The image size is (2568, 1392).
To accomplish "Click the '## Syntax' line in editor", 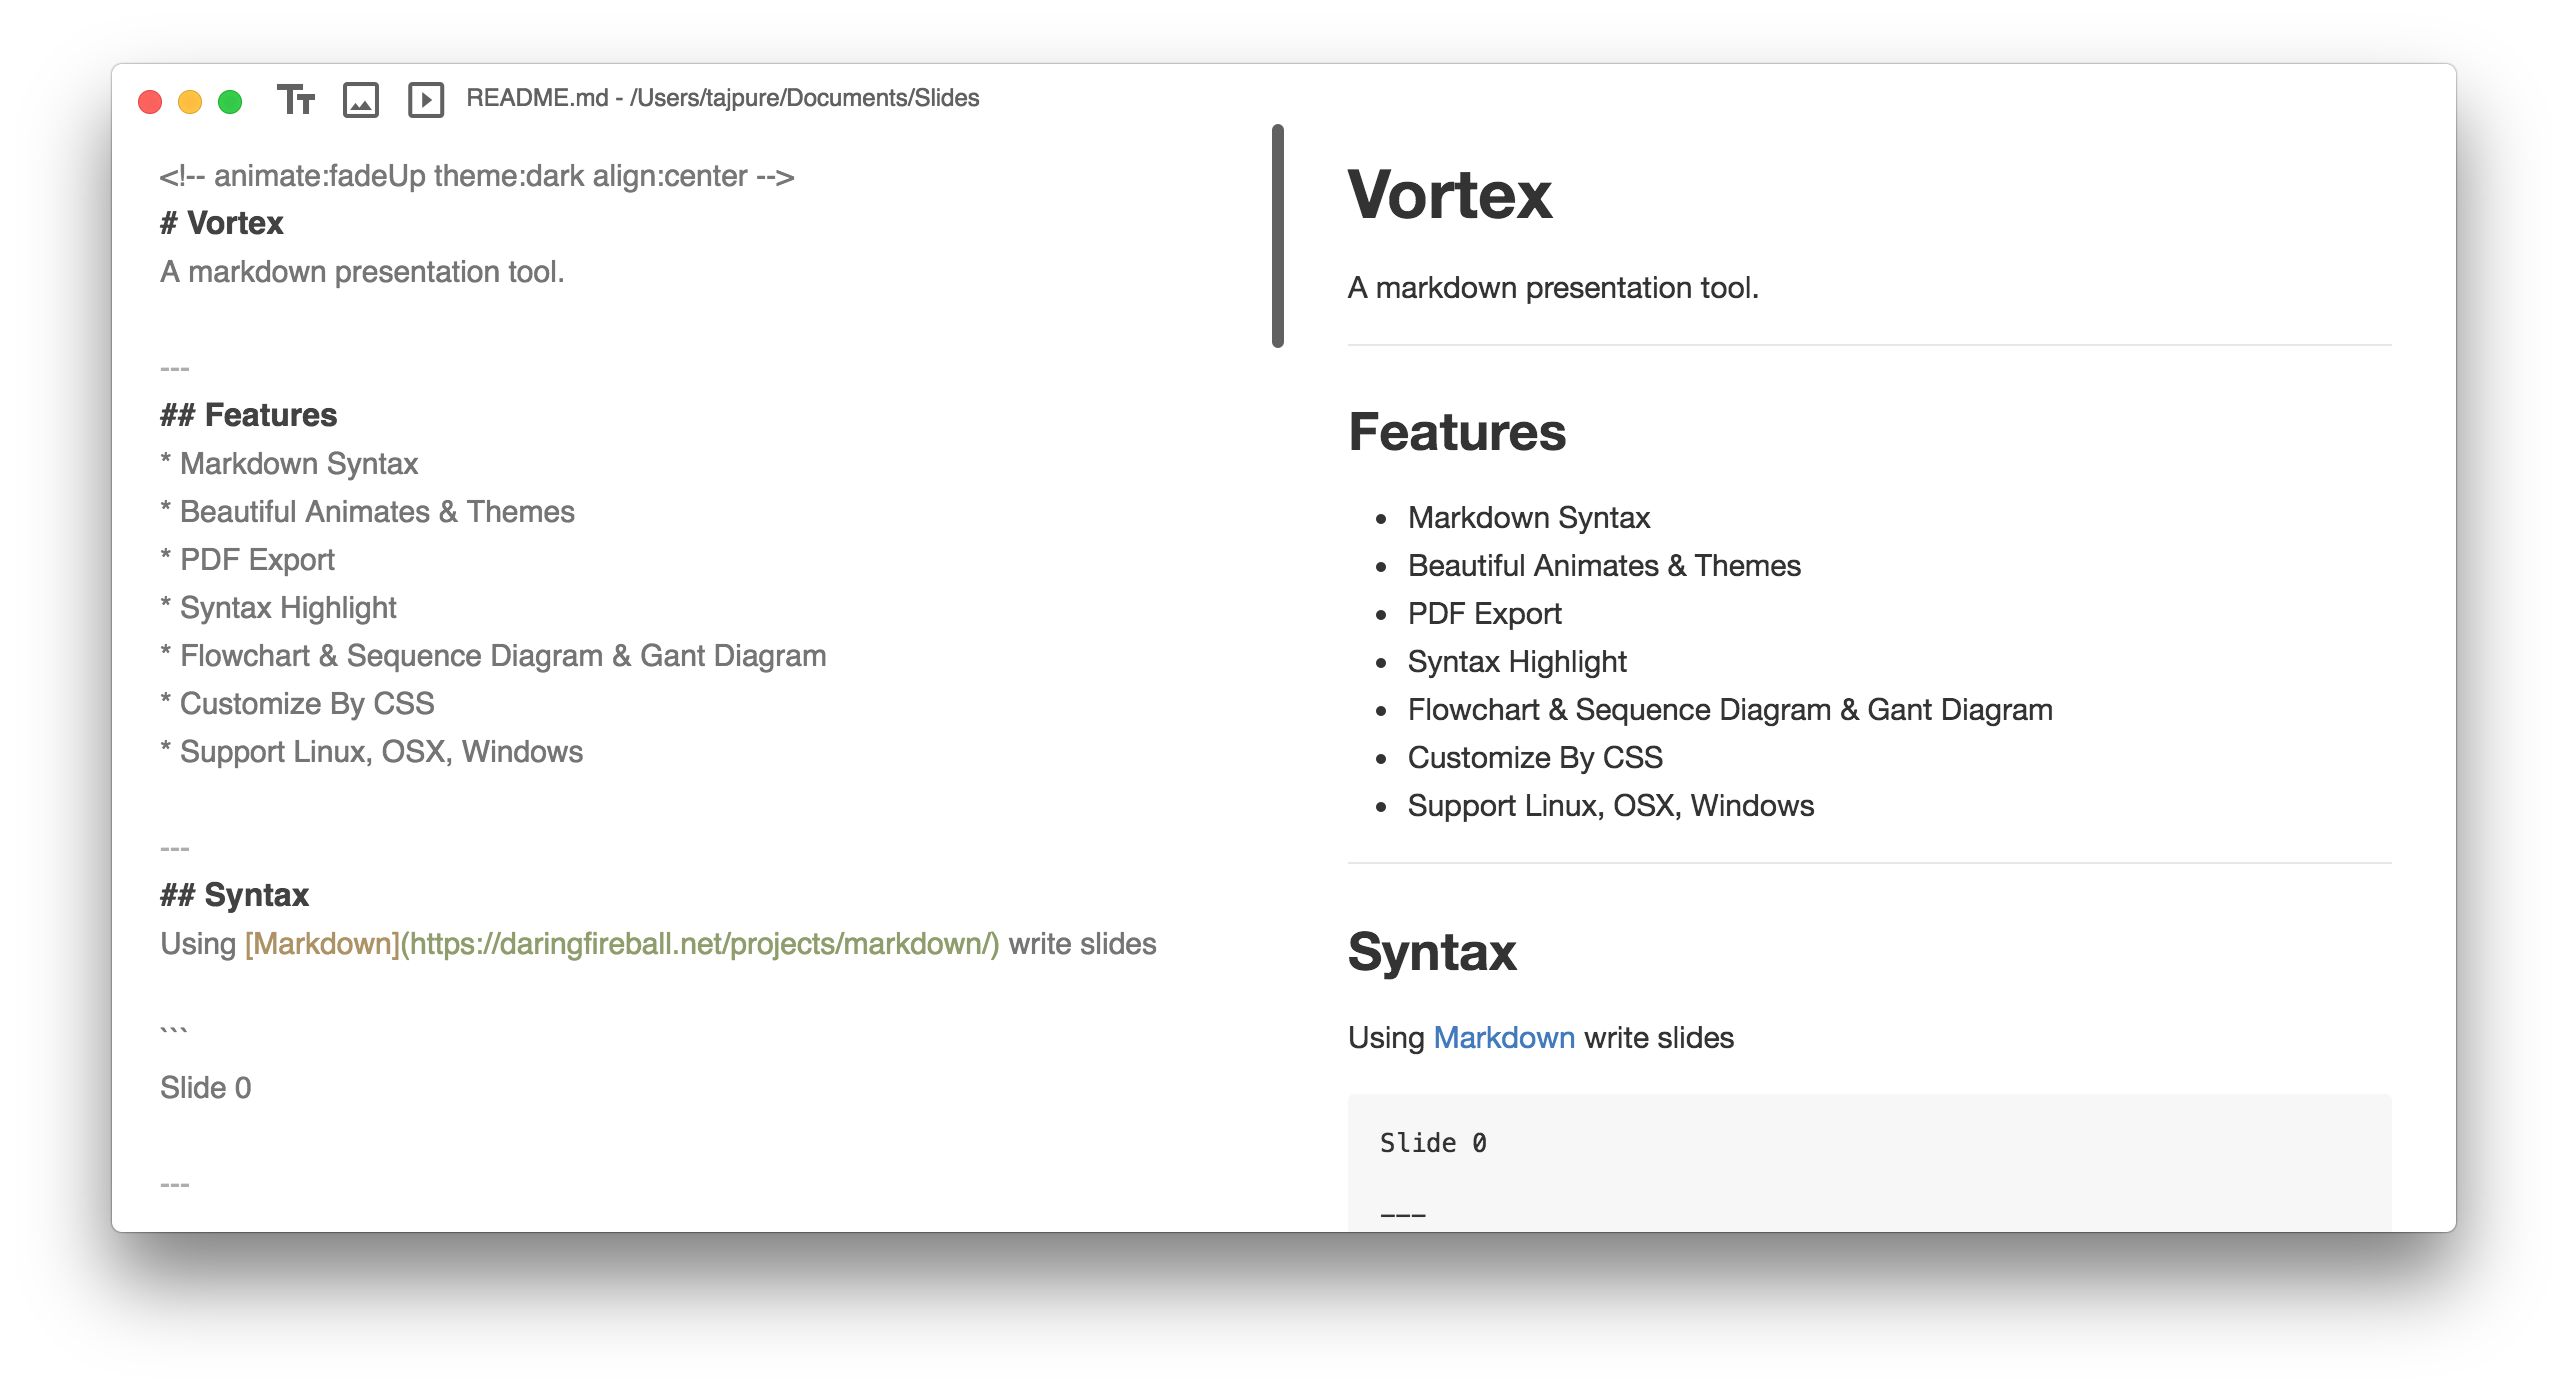I will [x=235, y=895].
